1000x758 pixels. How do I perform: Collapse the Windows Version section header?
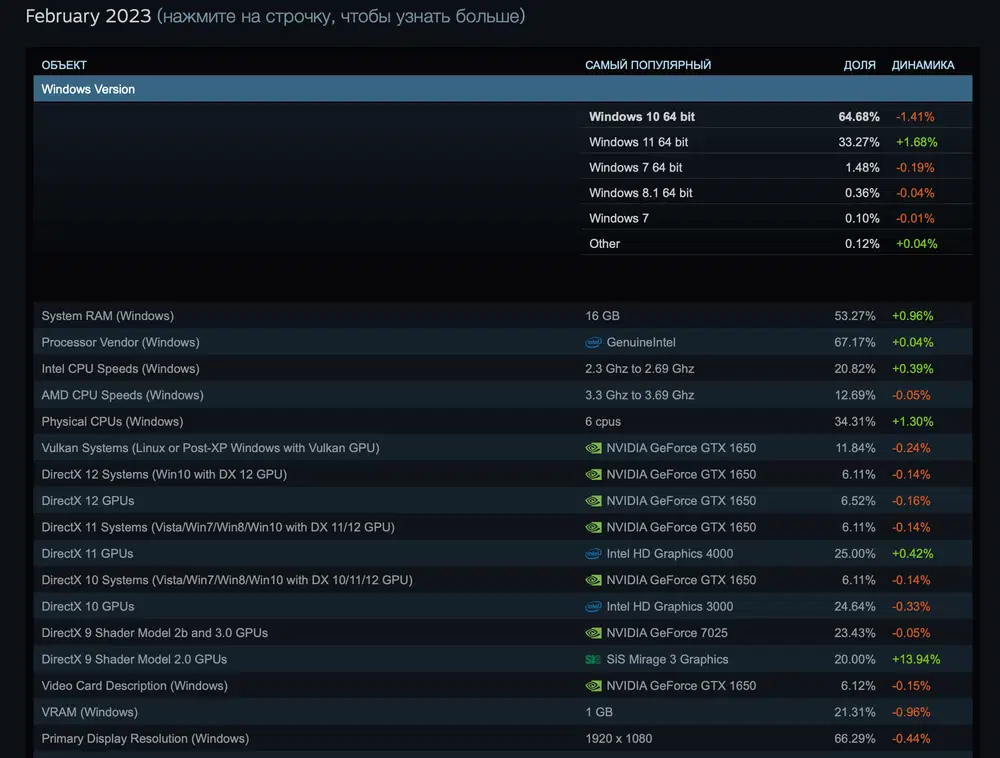(x=503, y=89)
